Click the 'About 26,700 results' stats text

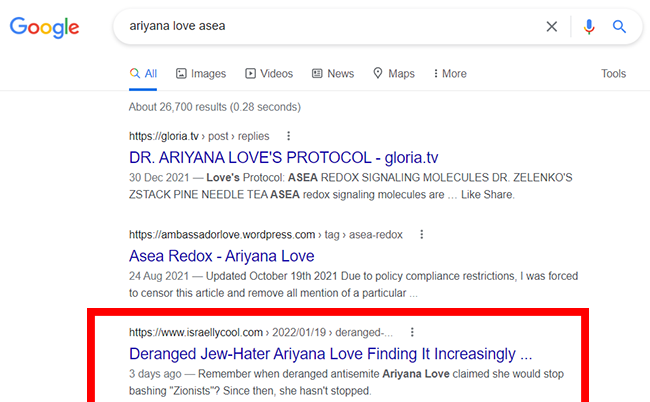click(x=215, y=107)
